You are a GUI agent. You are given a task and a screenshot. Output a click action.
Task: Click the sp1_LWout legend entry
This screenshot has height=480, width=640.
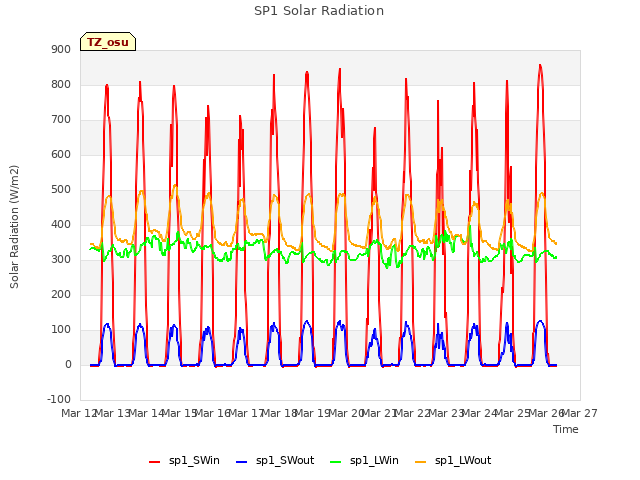pyautogui.click(x=453, y=461)
